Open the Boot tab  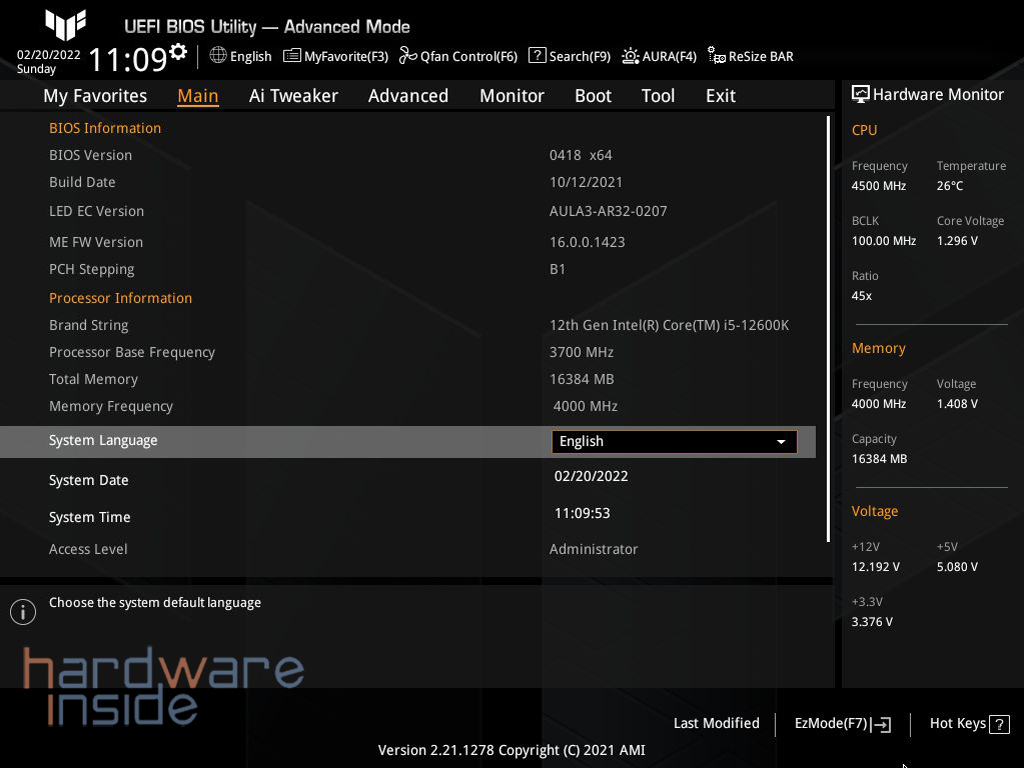pyautogui.click(x=593, y=96)
